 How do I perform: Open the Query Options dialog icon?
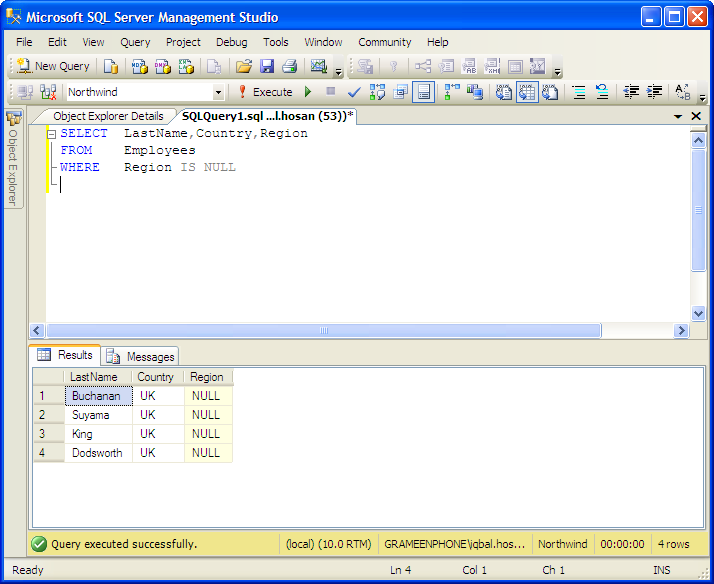click(x=400, y=92)
